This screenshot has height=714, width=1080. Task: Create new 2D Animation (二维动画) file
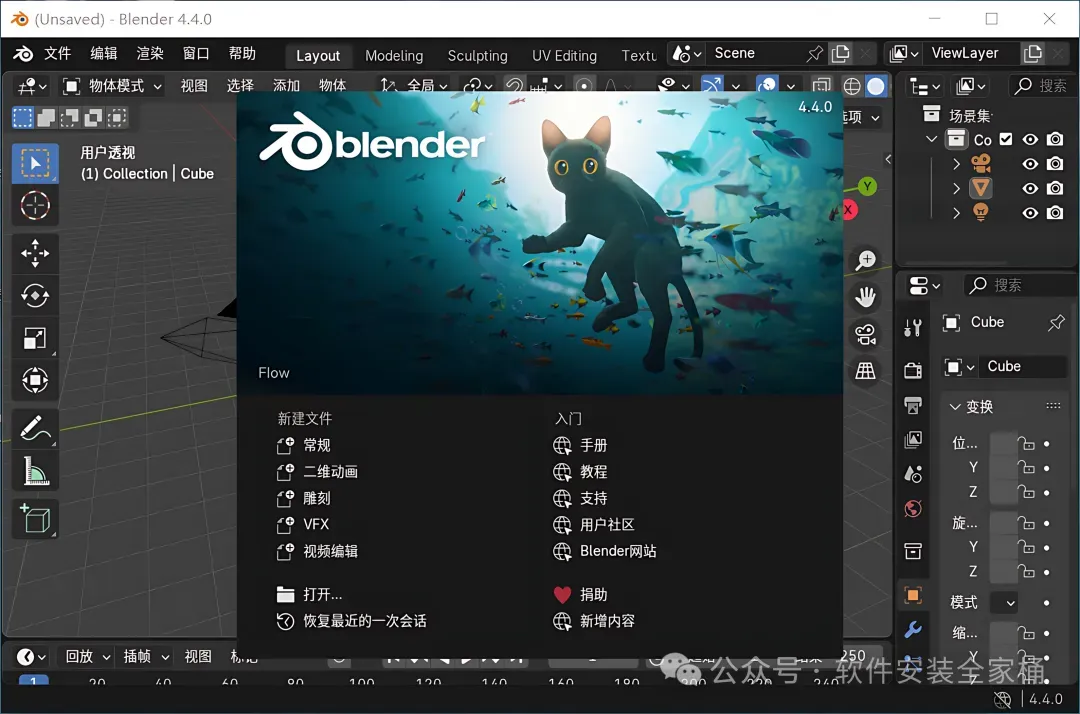pyautogui.click(x=318, y=472)
